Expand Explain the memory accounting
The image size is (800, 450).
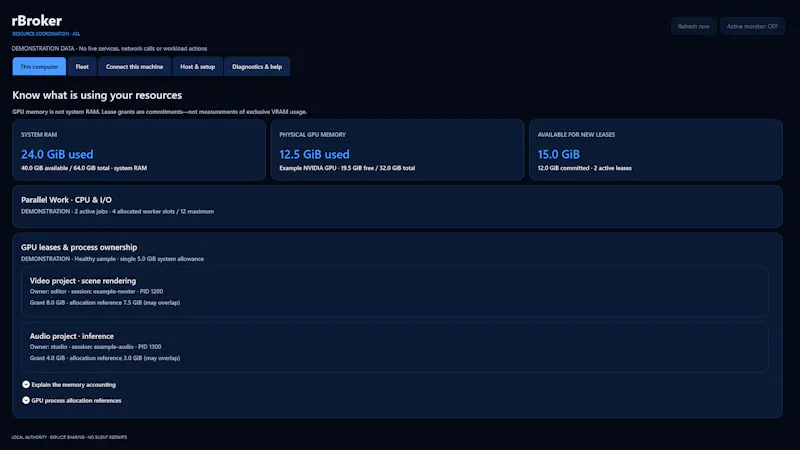click(69, 385)
